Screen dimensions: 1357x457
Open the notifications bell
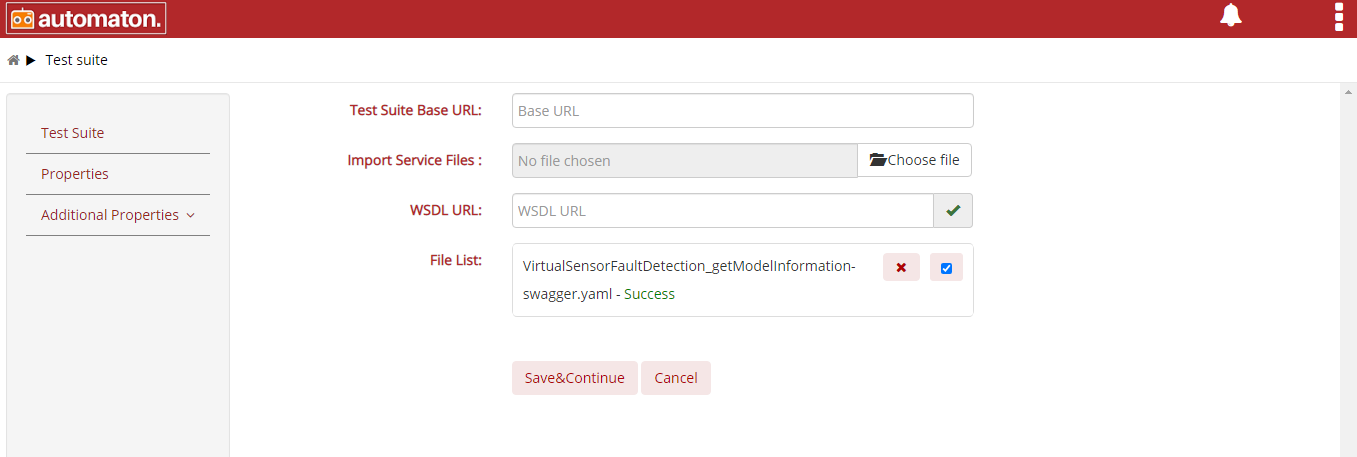click(1230, 16)
